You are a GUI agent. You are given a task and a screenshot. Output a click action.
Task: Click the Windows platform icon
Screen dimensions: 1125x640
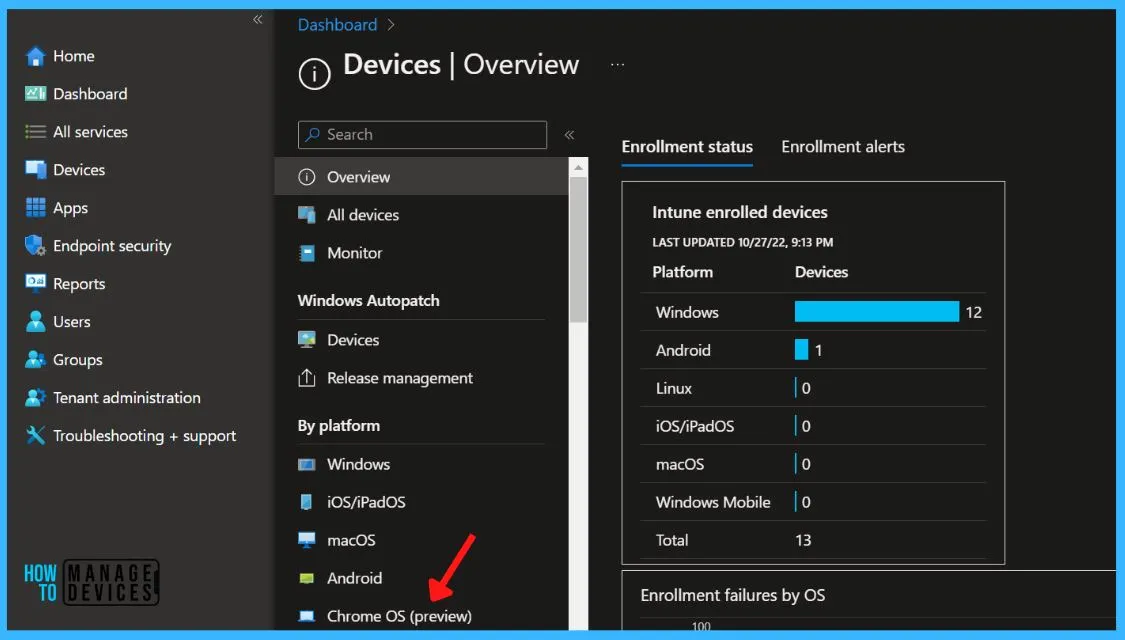306,464
